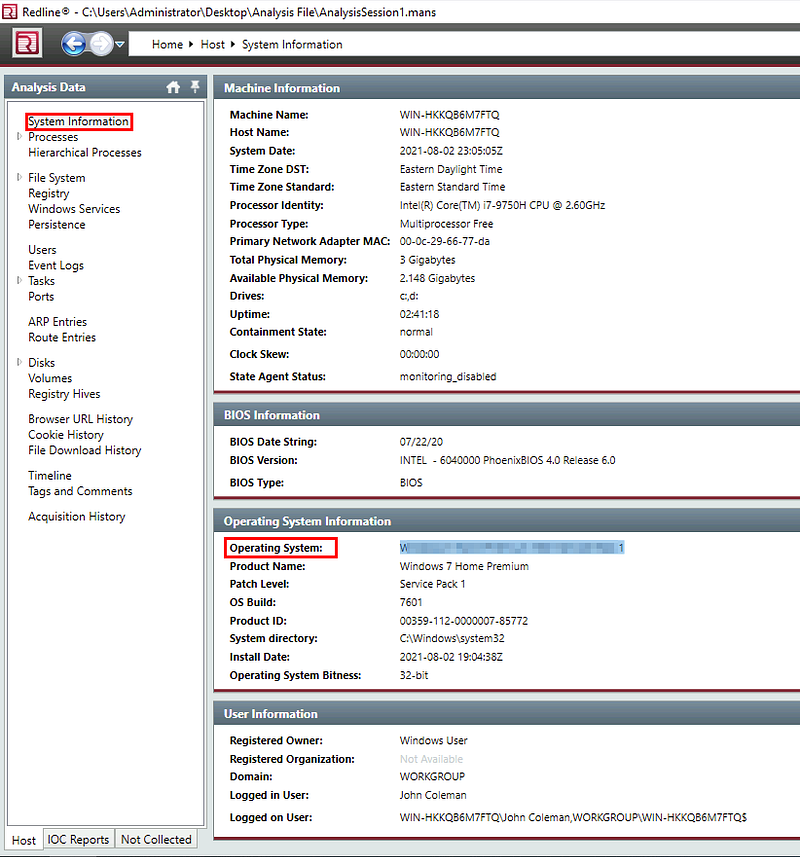
Task: Open Windows Services
Action: click(x=74, y=209)
